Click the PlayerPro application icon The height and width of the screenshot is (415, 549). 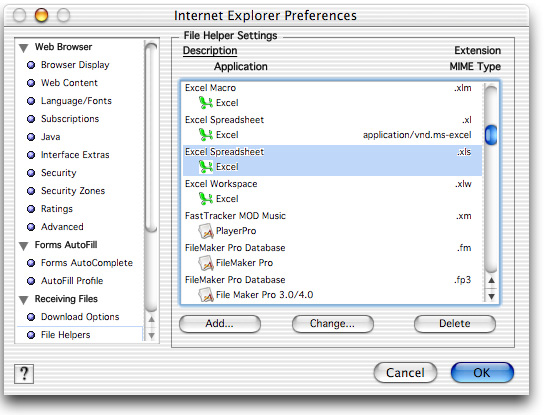[x=206, y=231]
